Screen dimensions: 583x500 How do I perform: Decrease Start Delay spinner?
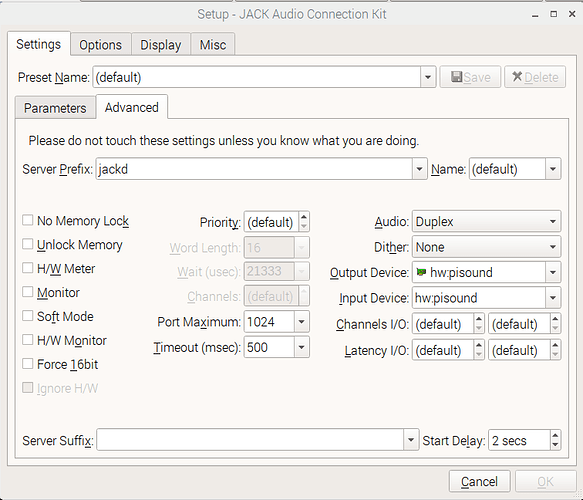[555, 445]
